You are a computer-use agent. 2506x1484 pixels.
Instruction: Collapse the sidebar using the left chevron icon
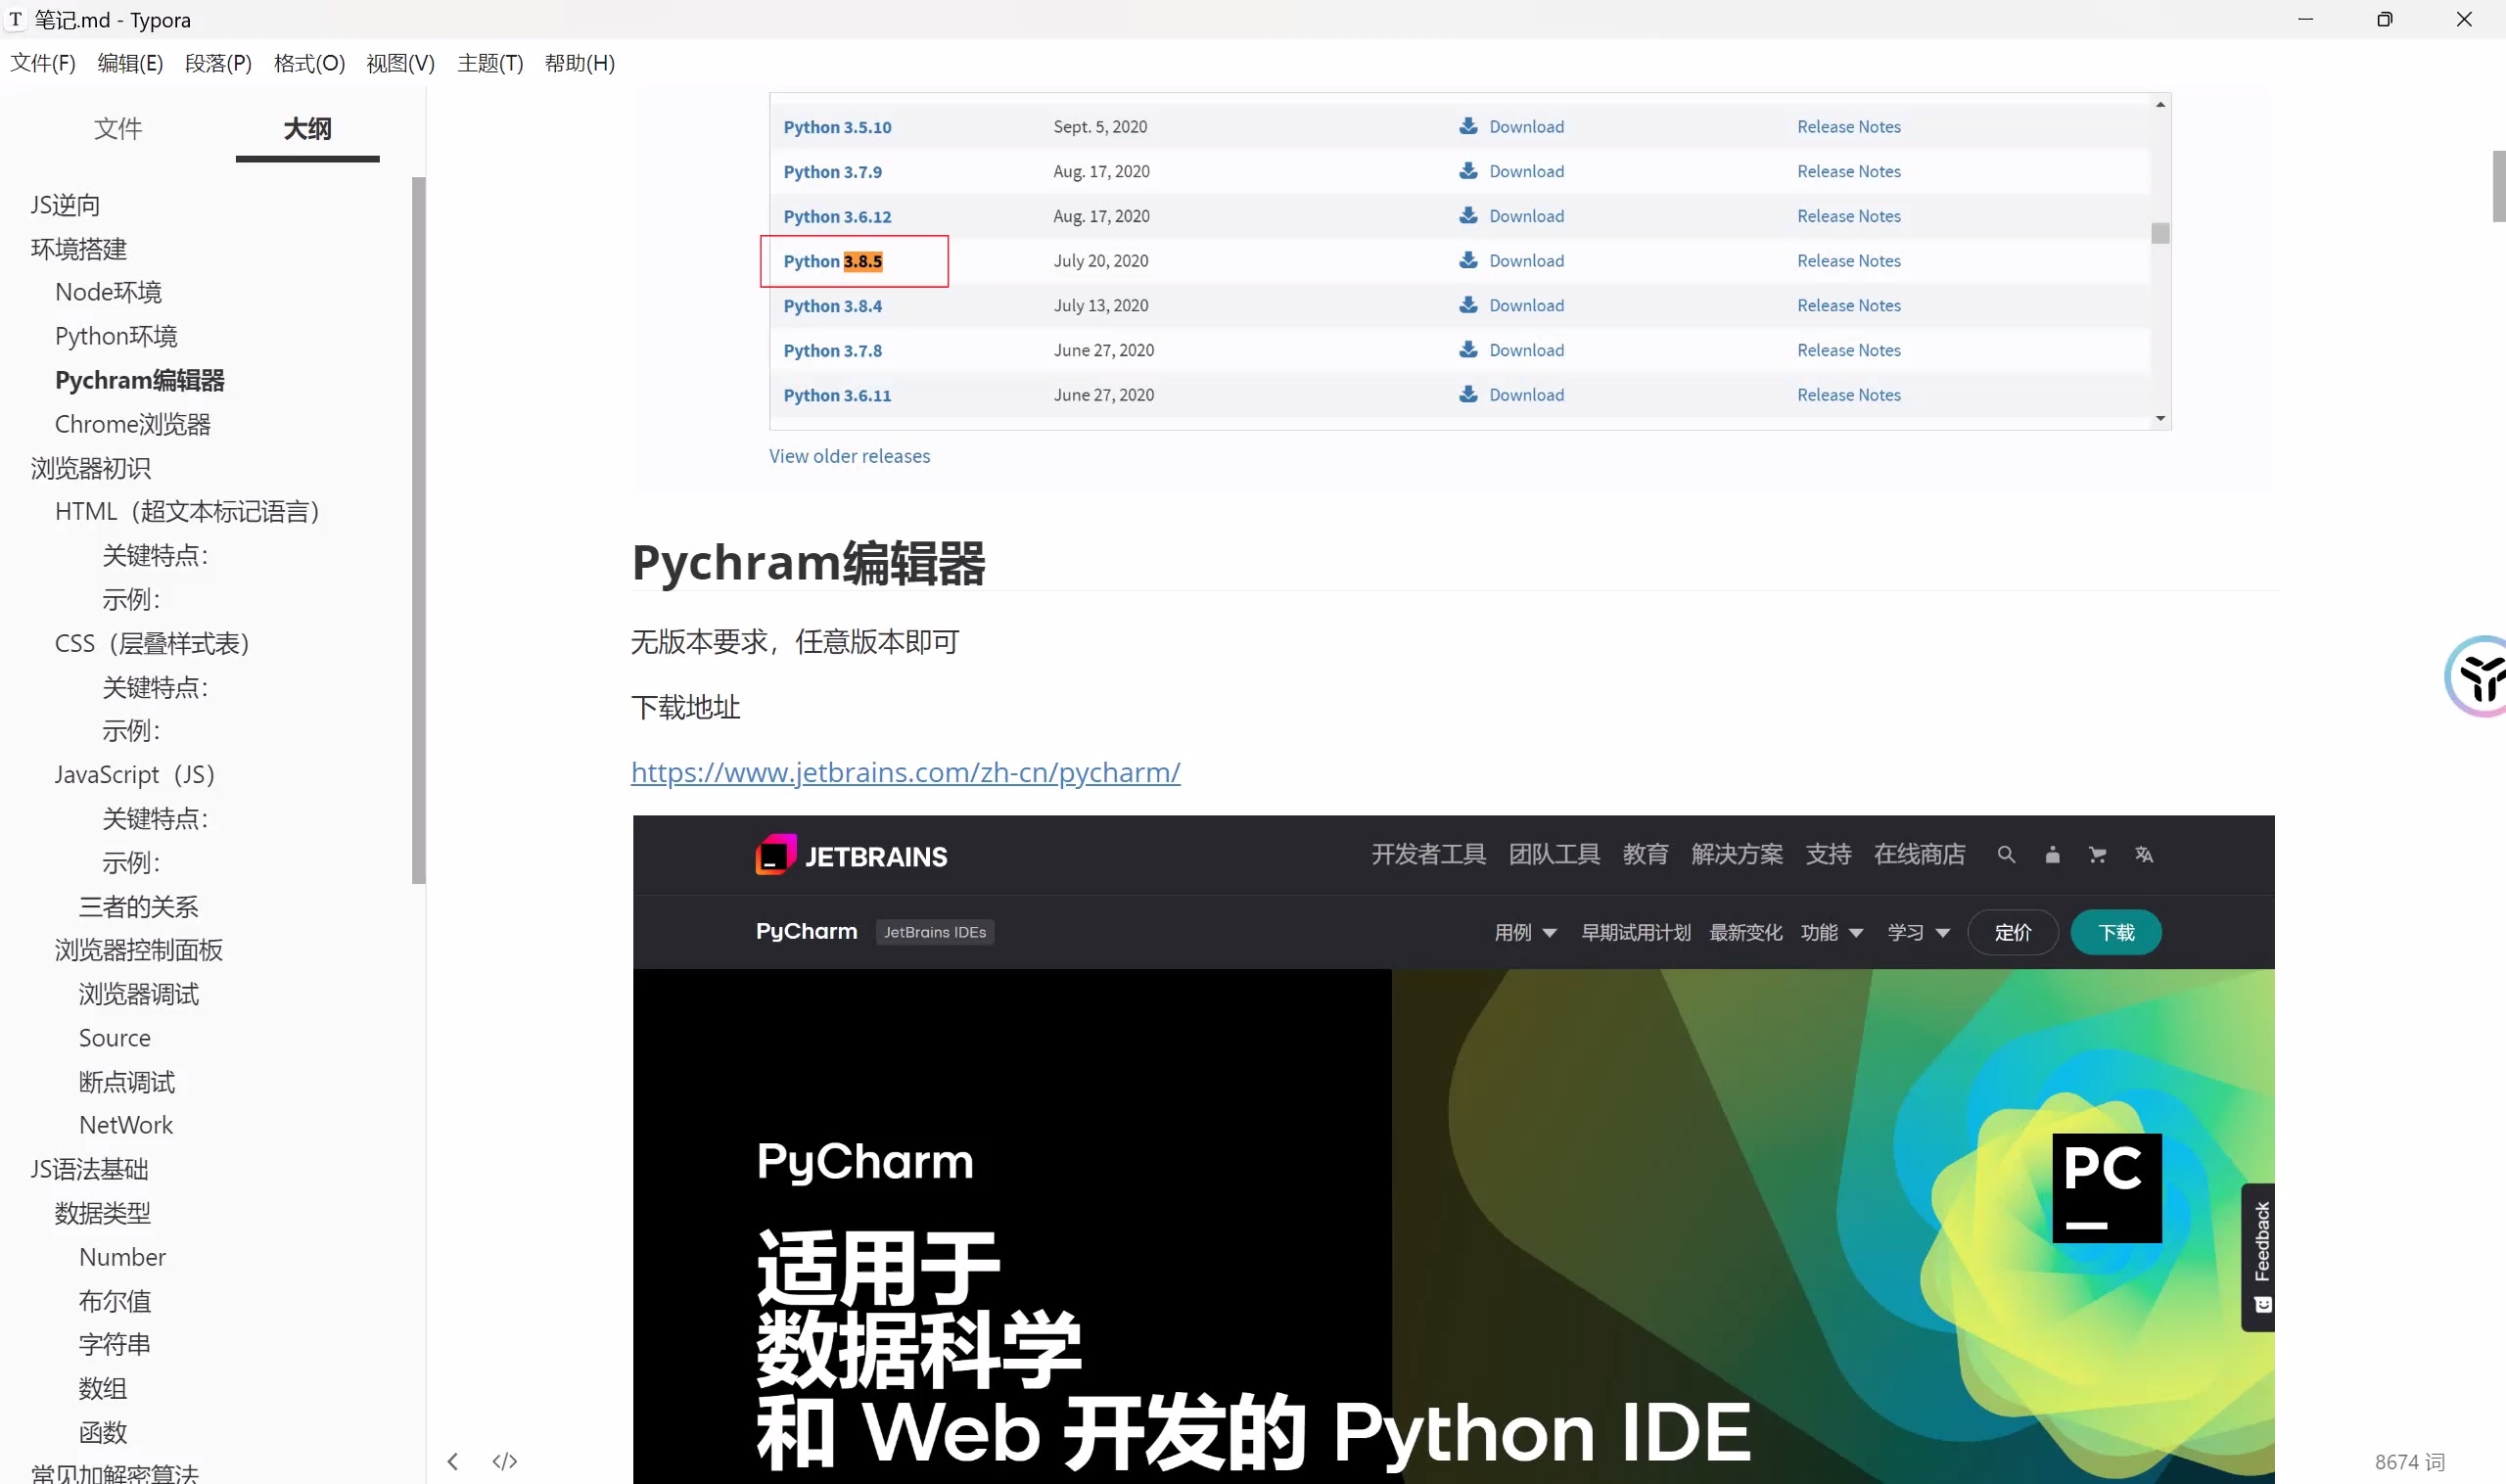point(452,1460)
